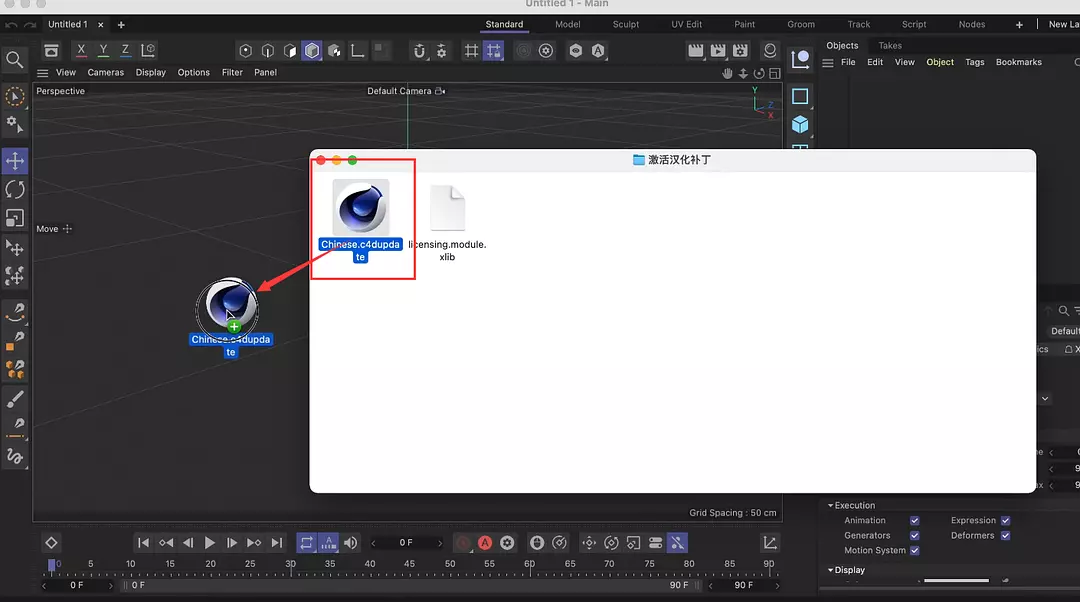Viewport: 1080px width, 602px height.
Task: Open the timeline graph icon right of playback bar
Action: (770, 543)
